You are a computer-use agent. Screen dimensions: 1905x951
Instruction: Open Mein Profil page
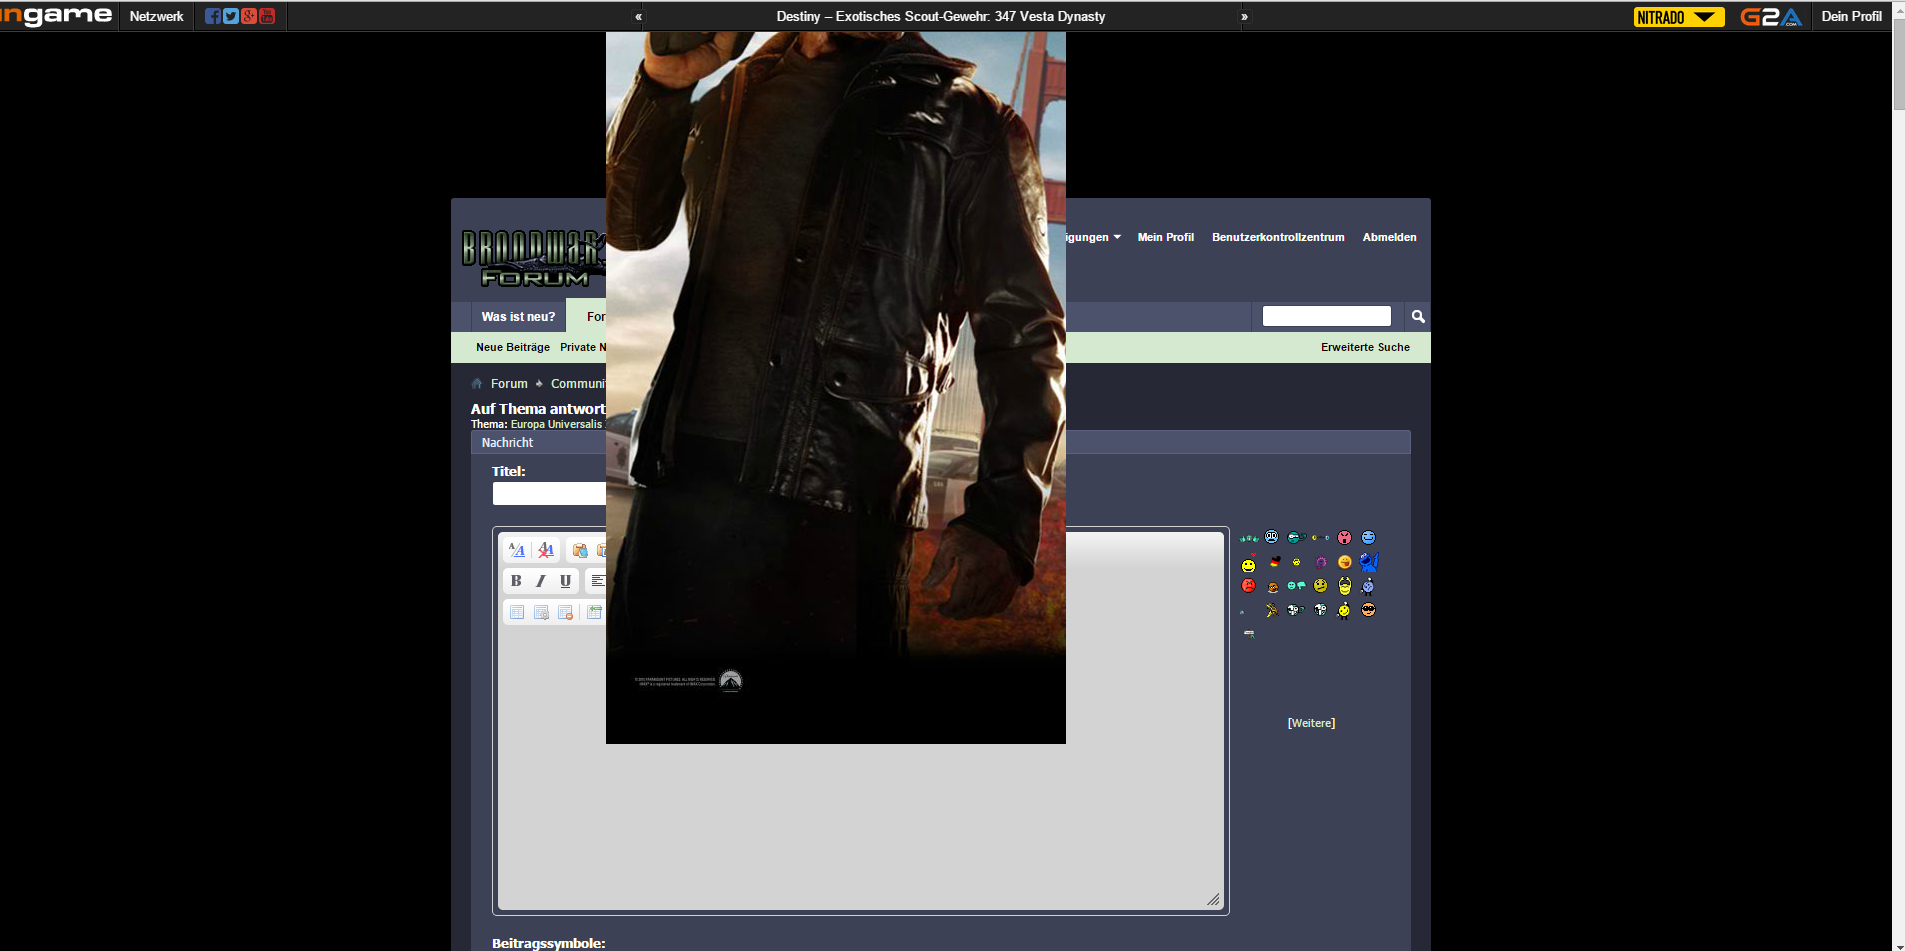pos(1166,237)
